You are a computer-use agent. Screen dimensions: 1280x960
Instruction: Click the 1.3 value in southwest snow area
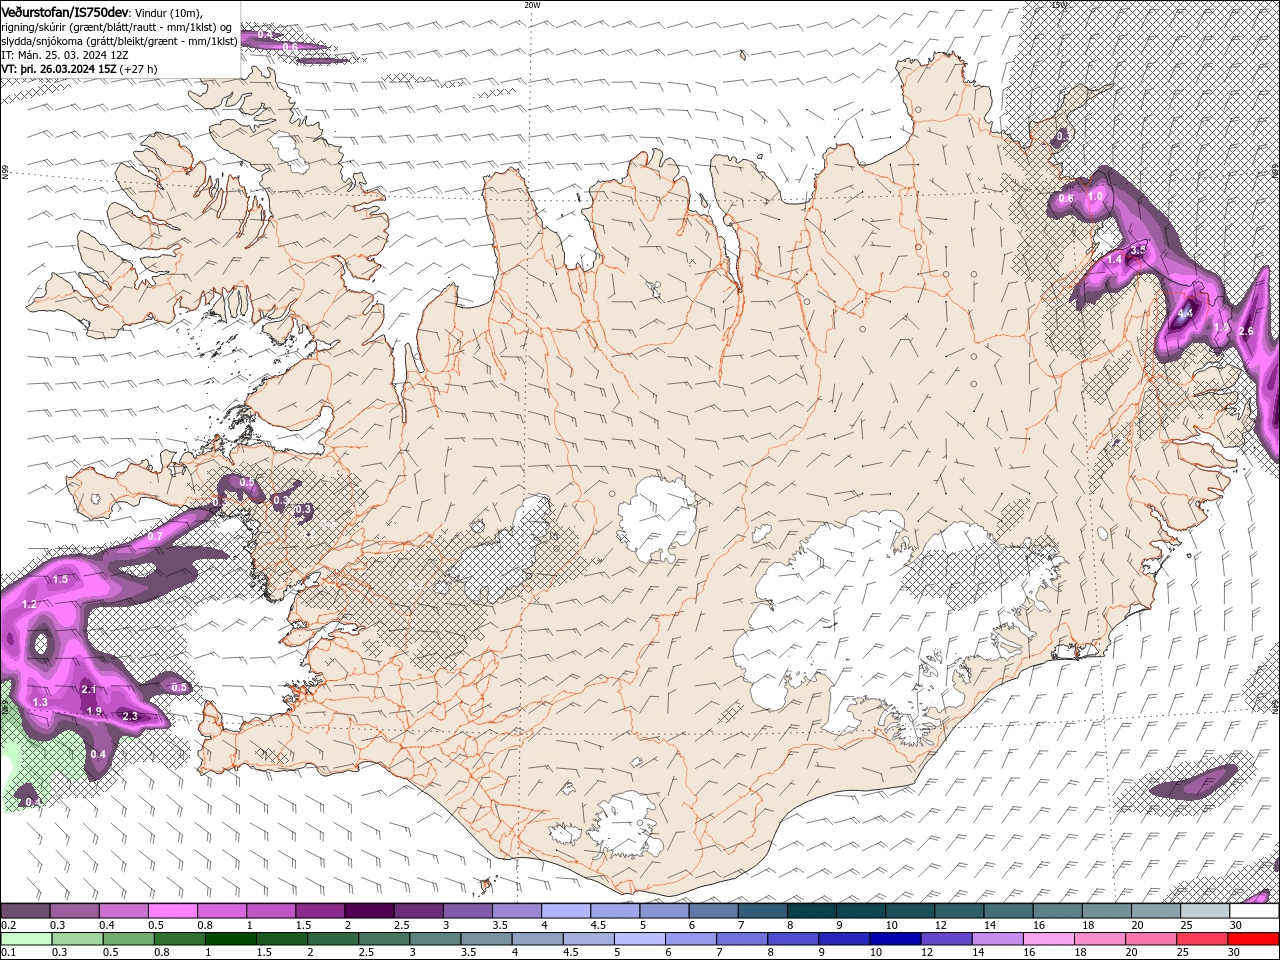(40, 703)
